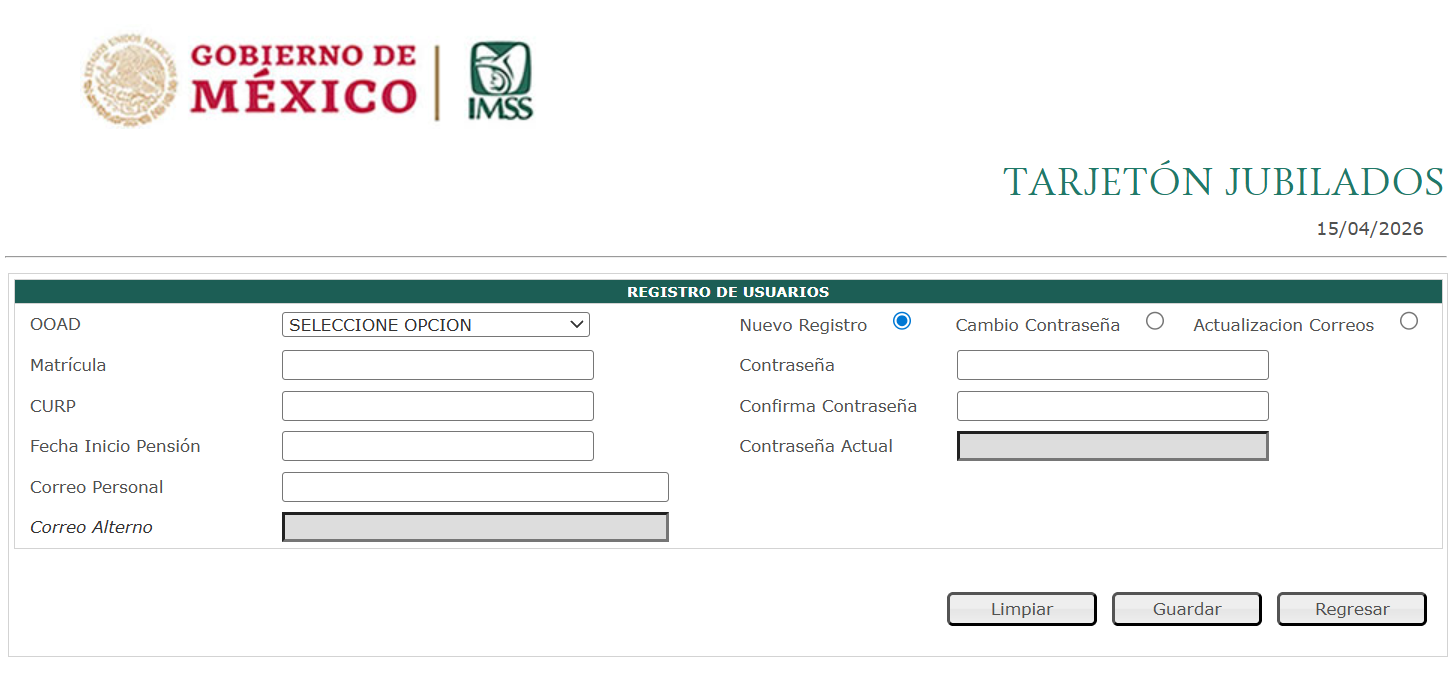The width and height of the screenshot is (1456, 685).
Task: Click the SELECCIONE OPCION combo box arrow
Action: click(x=577, y=324)
